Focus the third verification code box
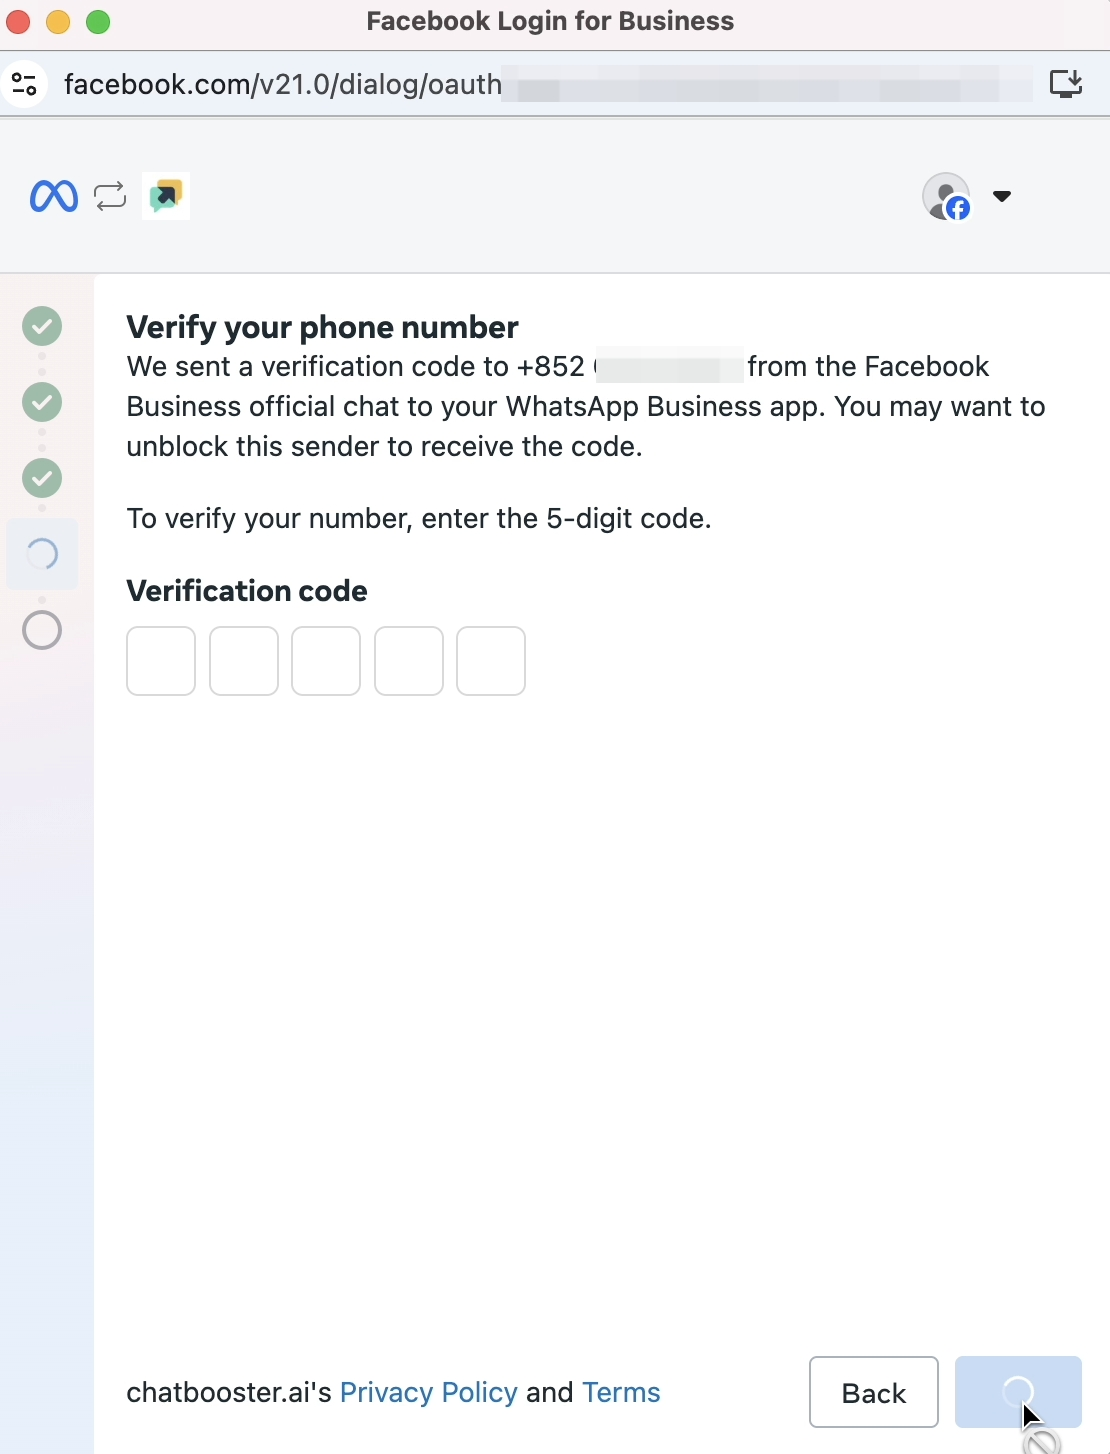The width and height of the screenshot is (1110, 1454). click(326, 661)
